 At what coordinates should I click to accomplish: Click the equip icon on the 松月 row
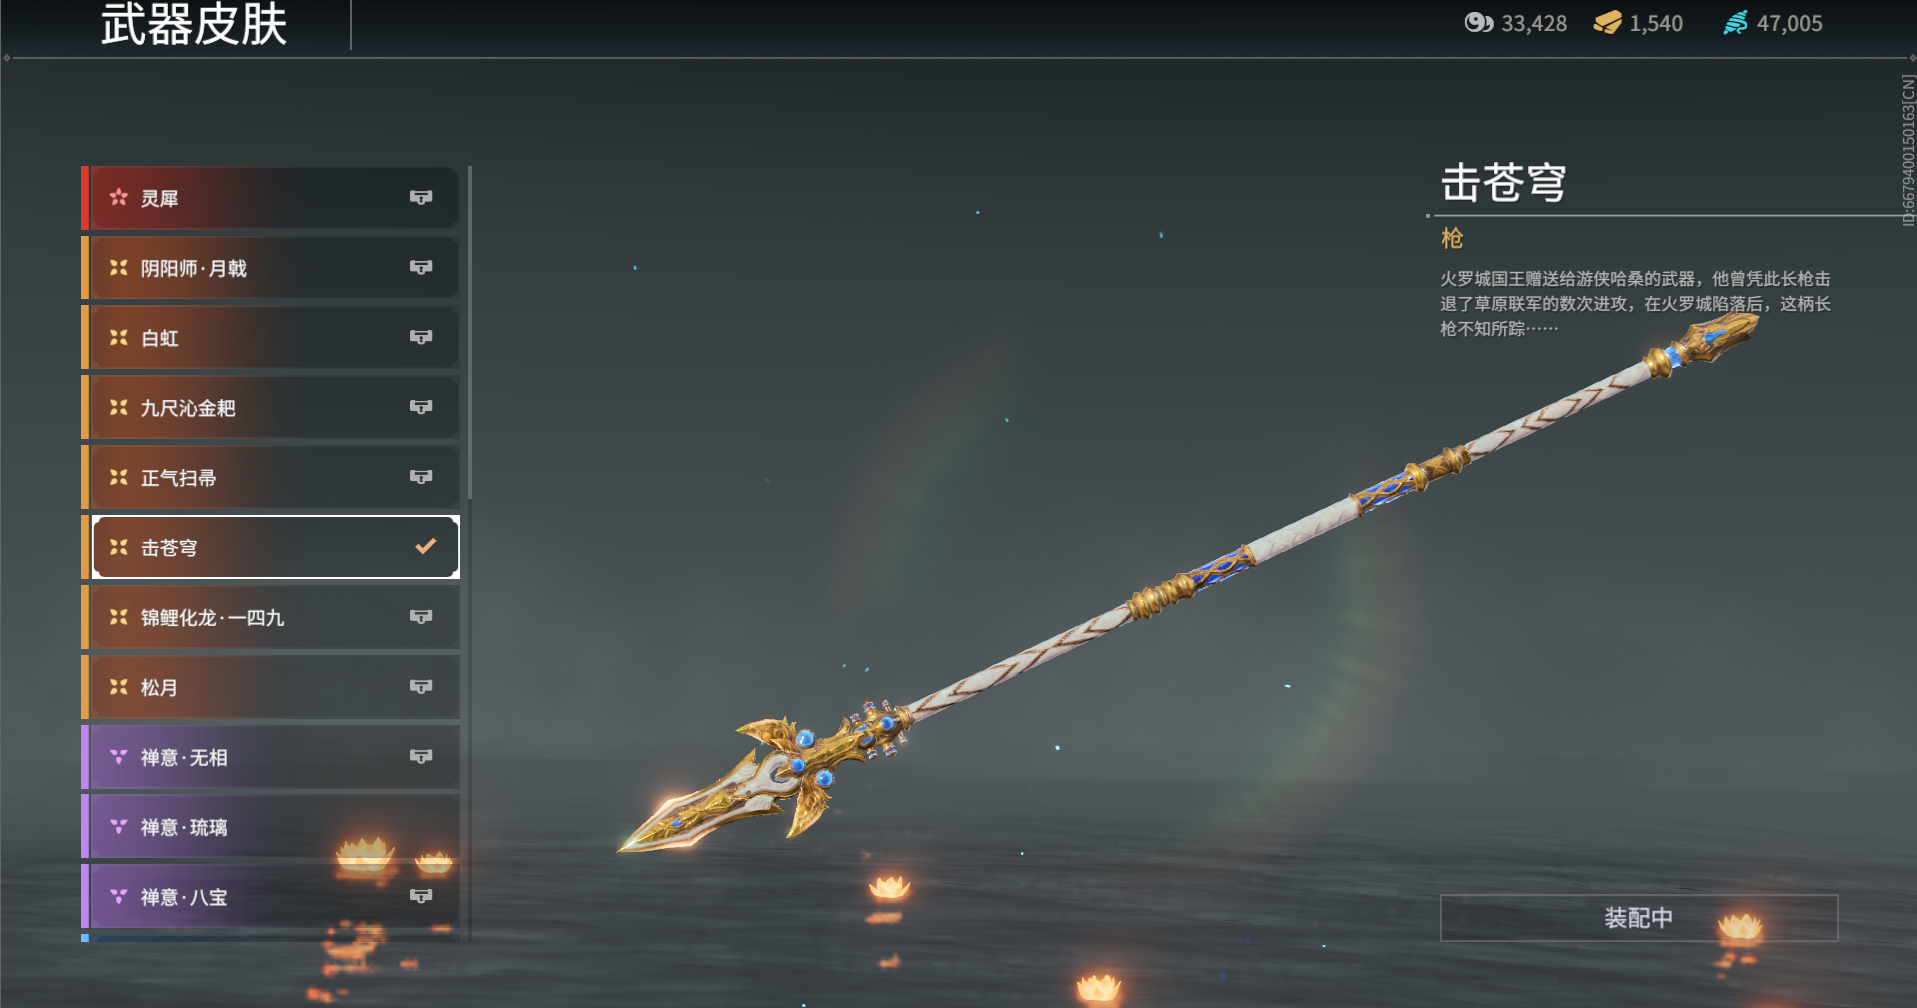click(x=421, y=688)
